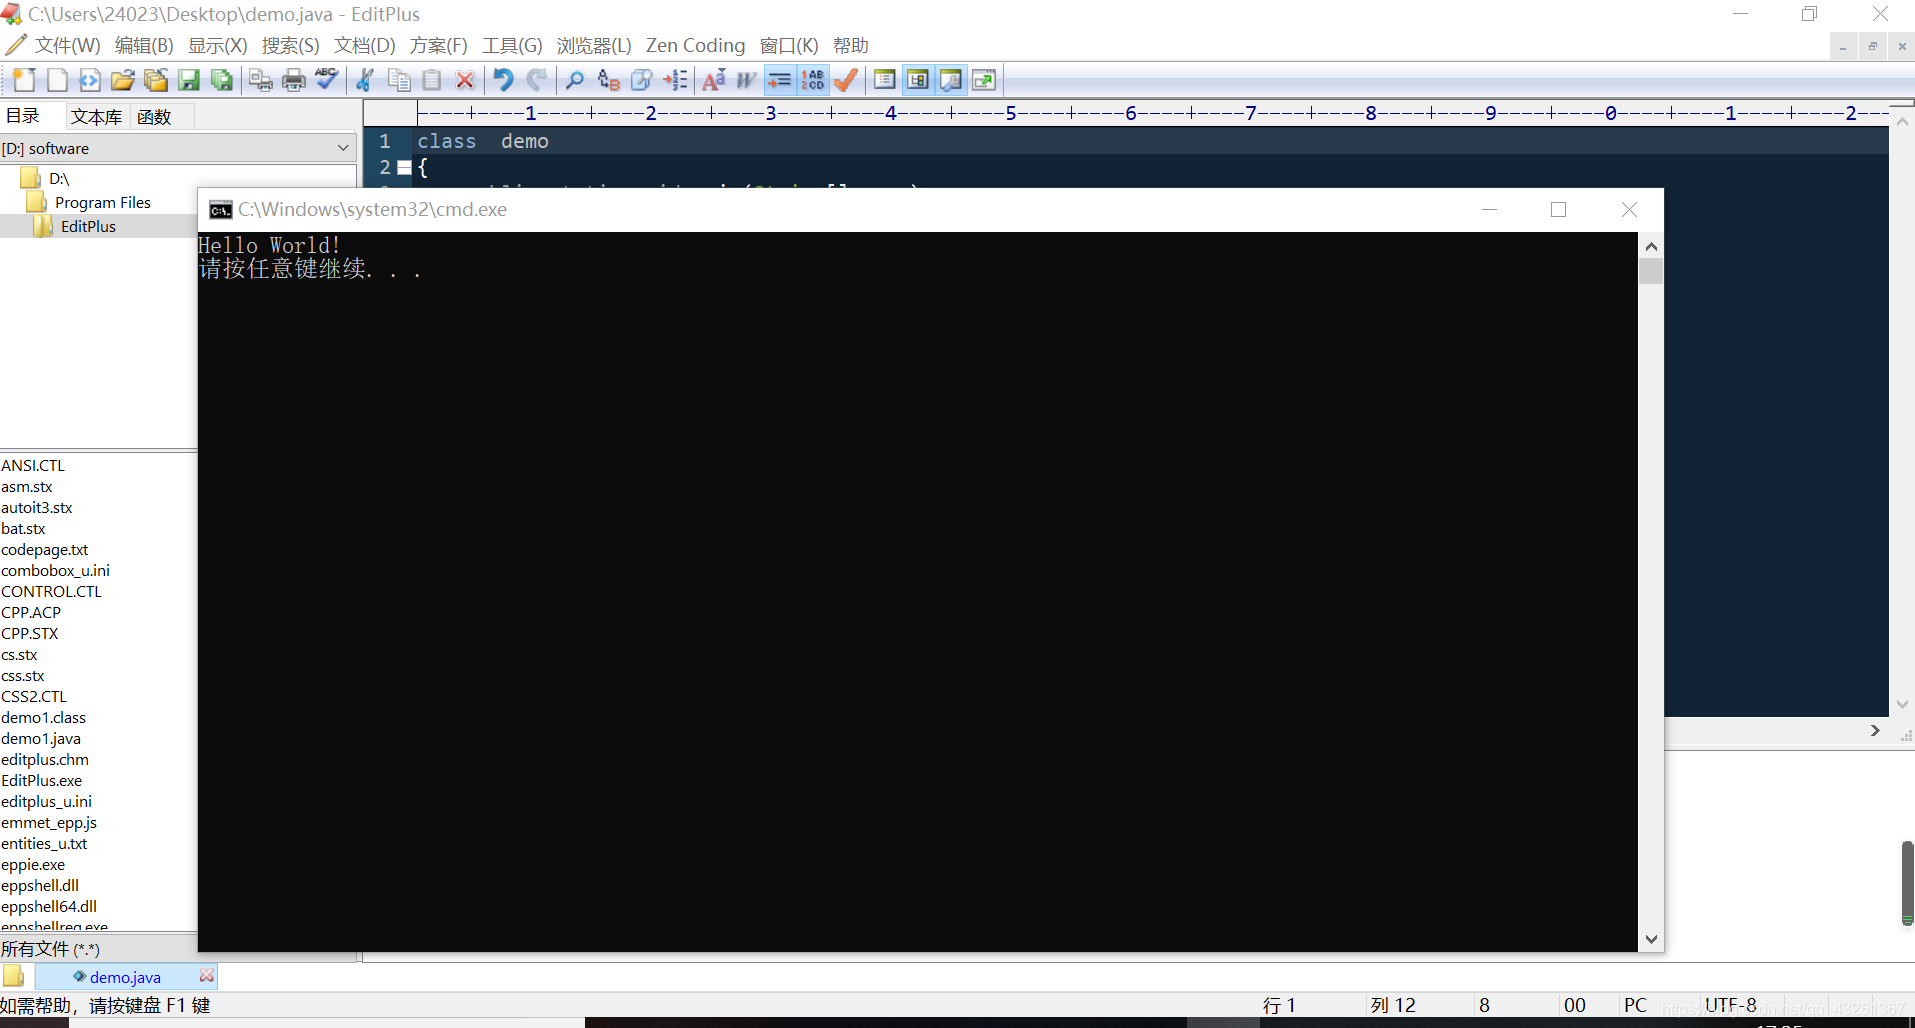This screenshot has width=1915, height=1028.
Task: Select demo1.java in file list
Action: point(41,739)
